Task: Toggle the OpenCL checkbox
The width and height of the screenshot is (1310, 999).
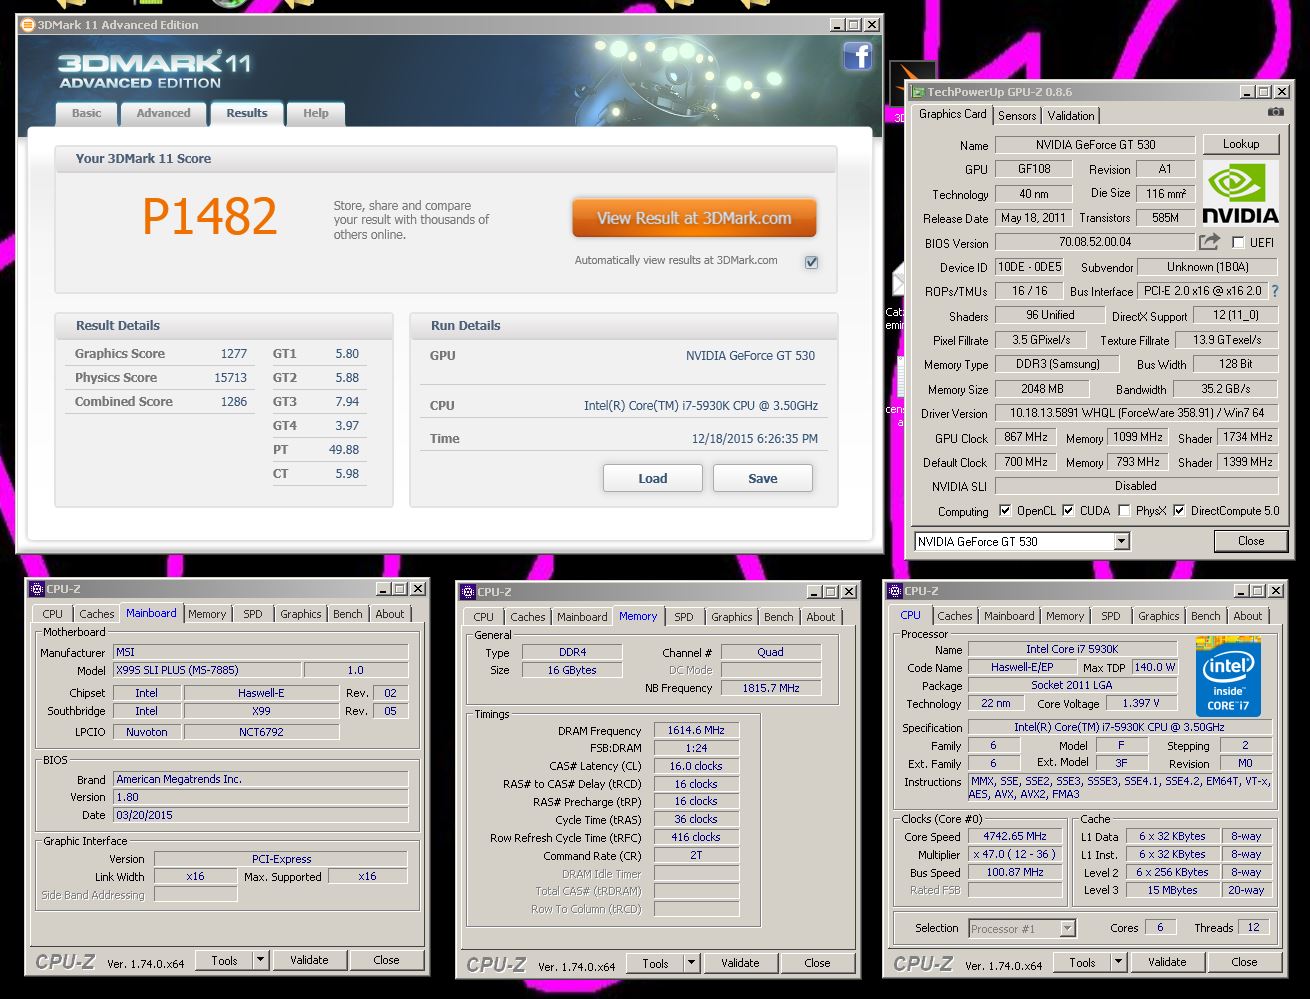Action: coord(1004,510)
